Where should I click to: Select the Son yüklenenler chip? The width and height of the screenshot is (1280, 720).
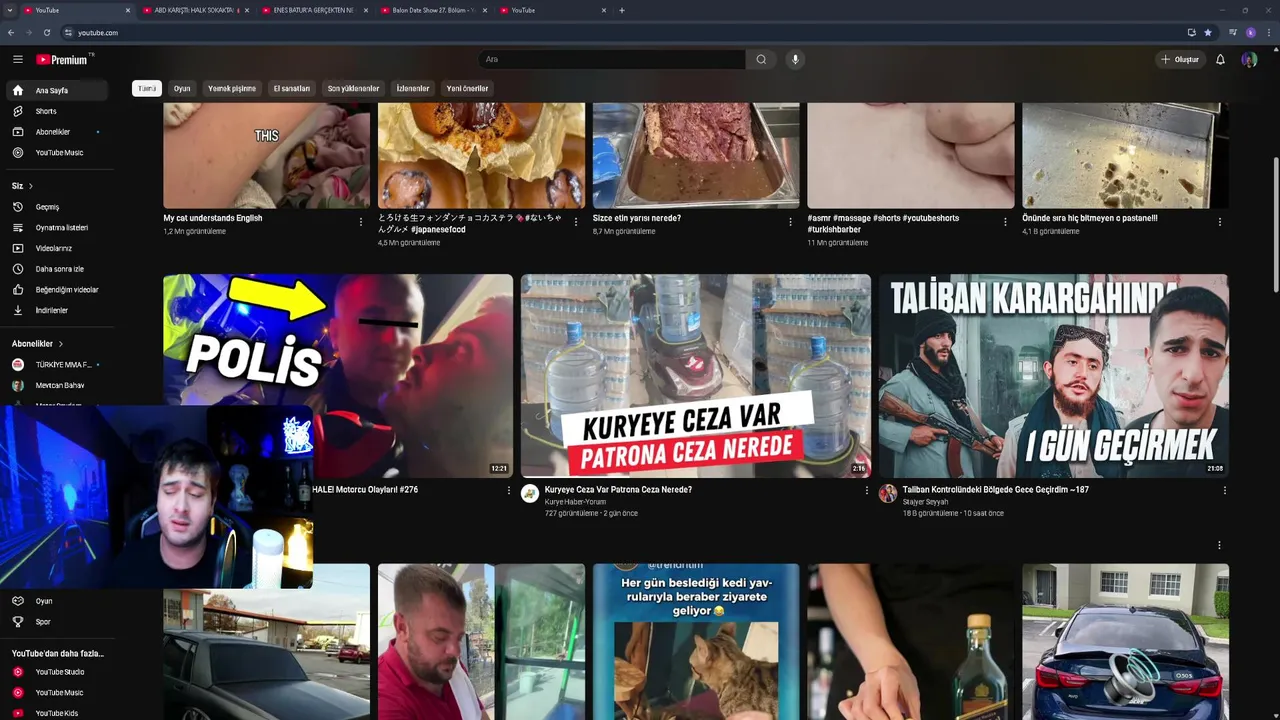[x=353, y=88]
